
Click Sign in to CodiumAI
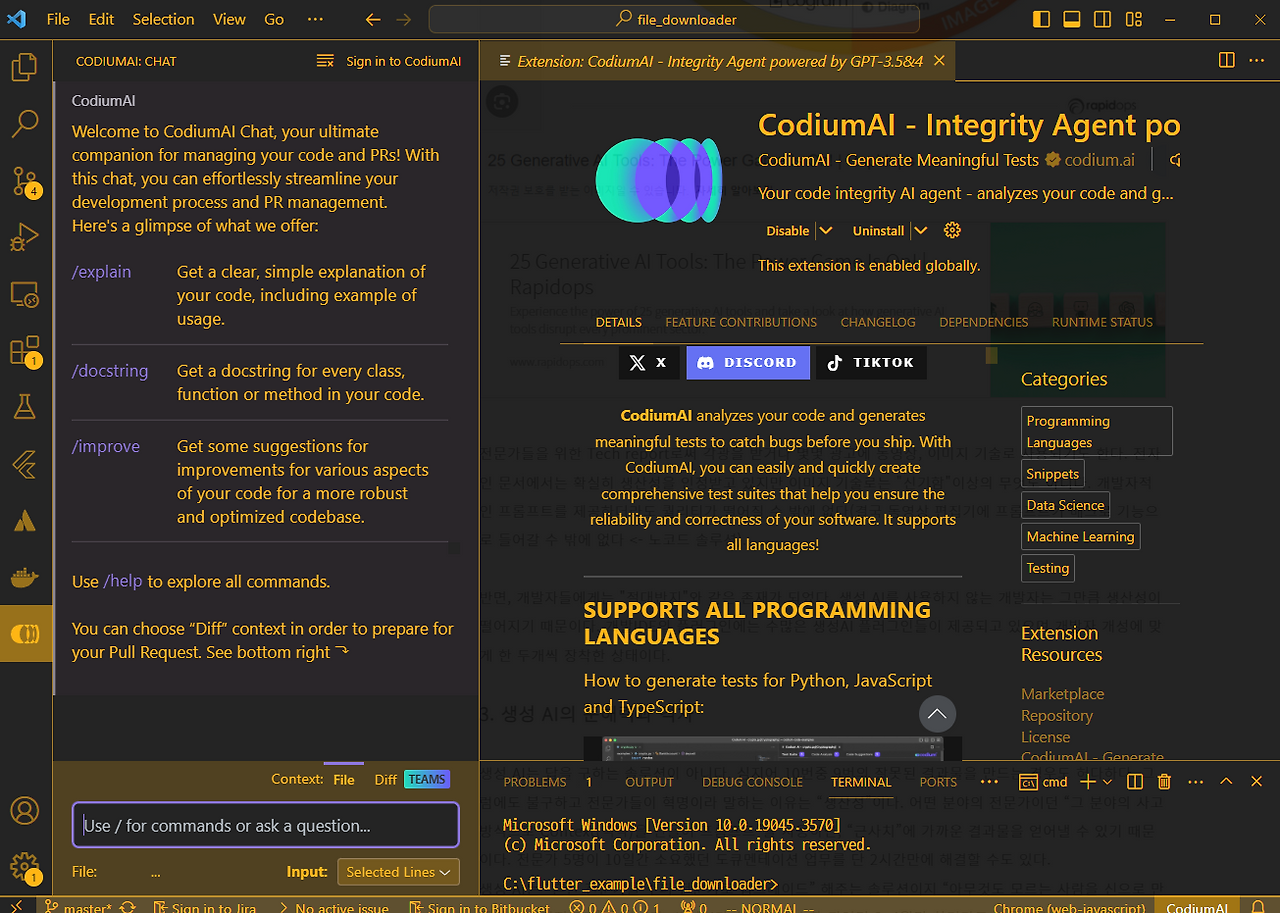pyautogui.click(x=404, y=61)
